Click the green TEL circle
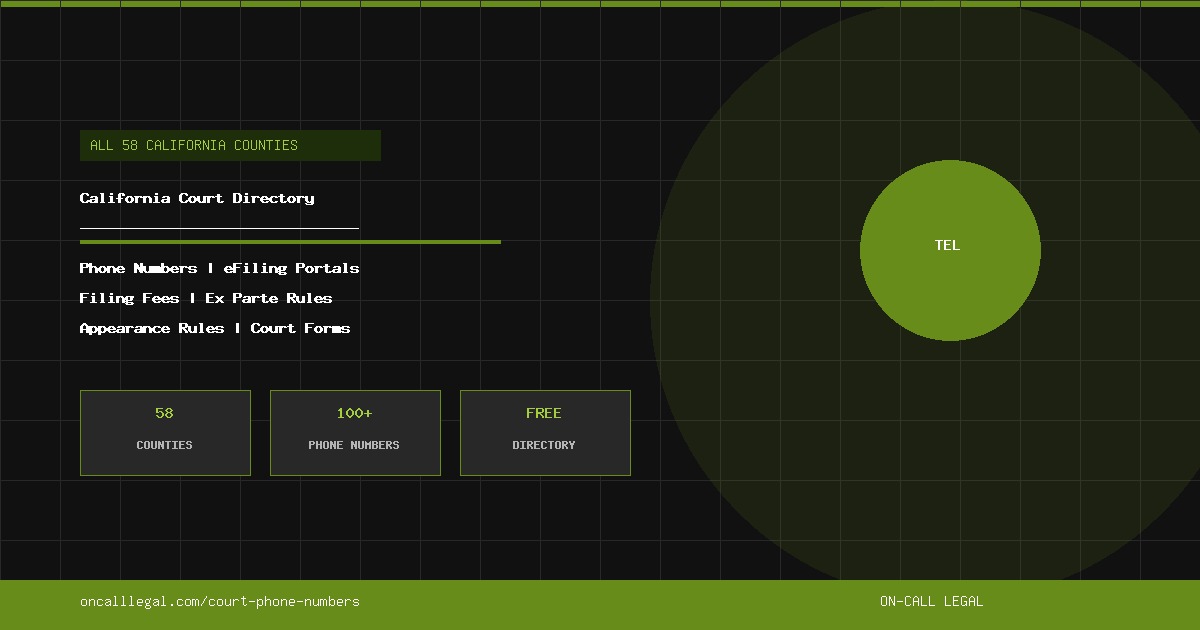The width and height of the screenshot is (1200, 630). pyautogui.click(x=950, y=250)
